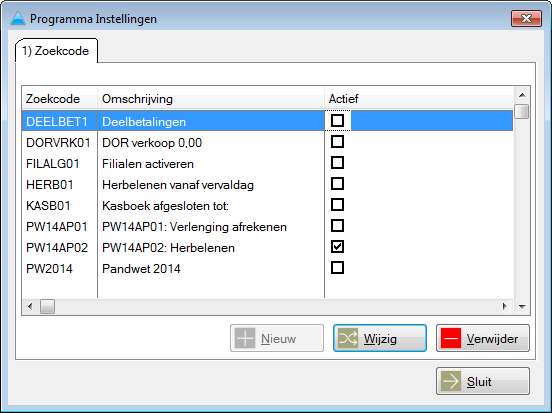Click the arrow icon on Sluit button

(451, 381)
